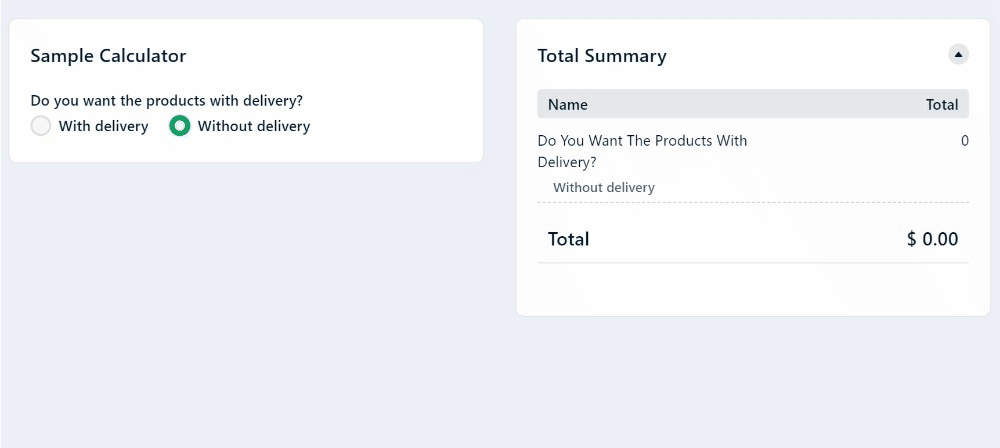Click the "Without delivery" label in calculator
Screen dimensions: 1000x448
pos(254,126)
